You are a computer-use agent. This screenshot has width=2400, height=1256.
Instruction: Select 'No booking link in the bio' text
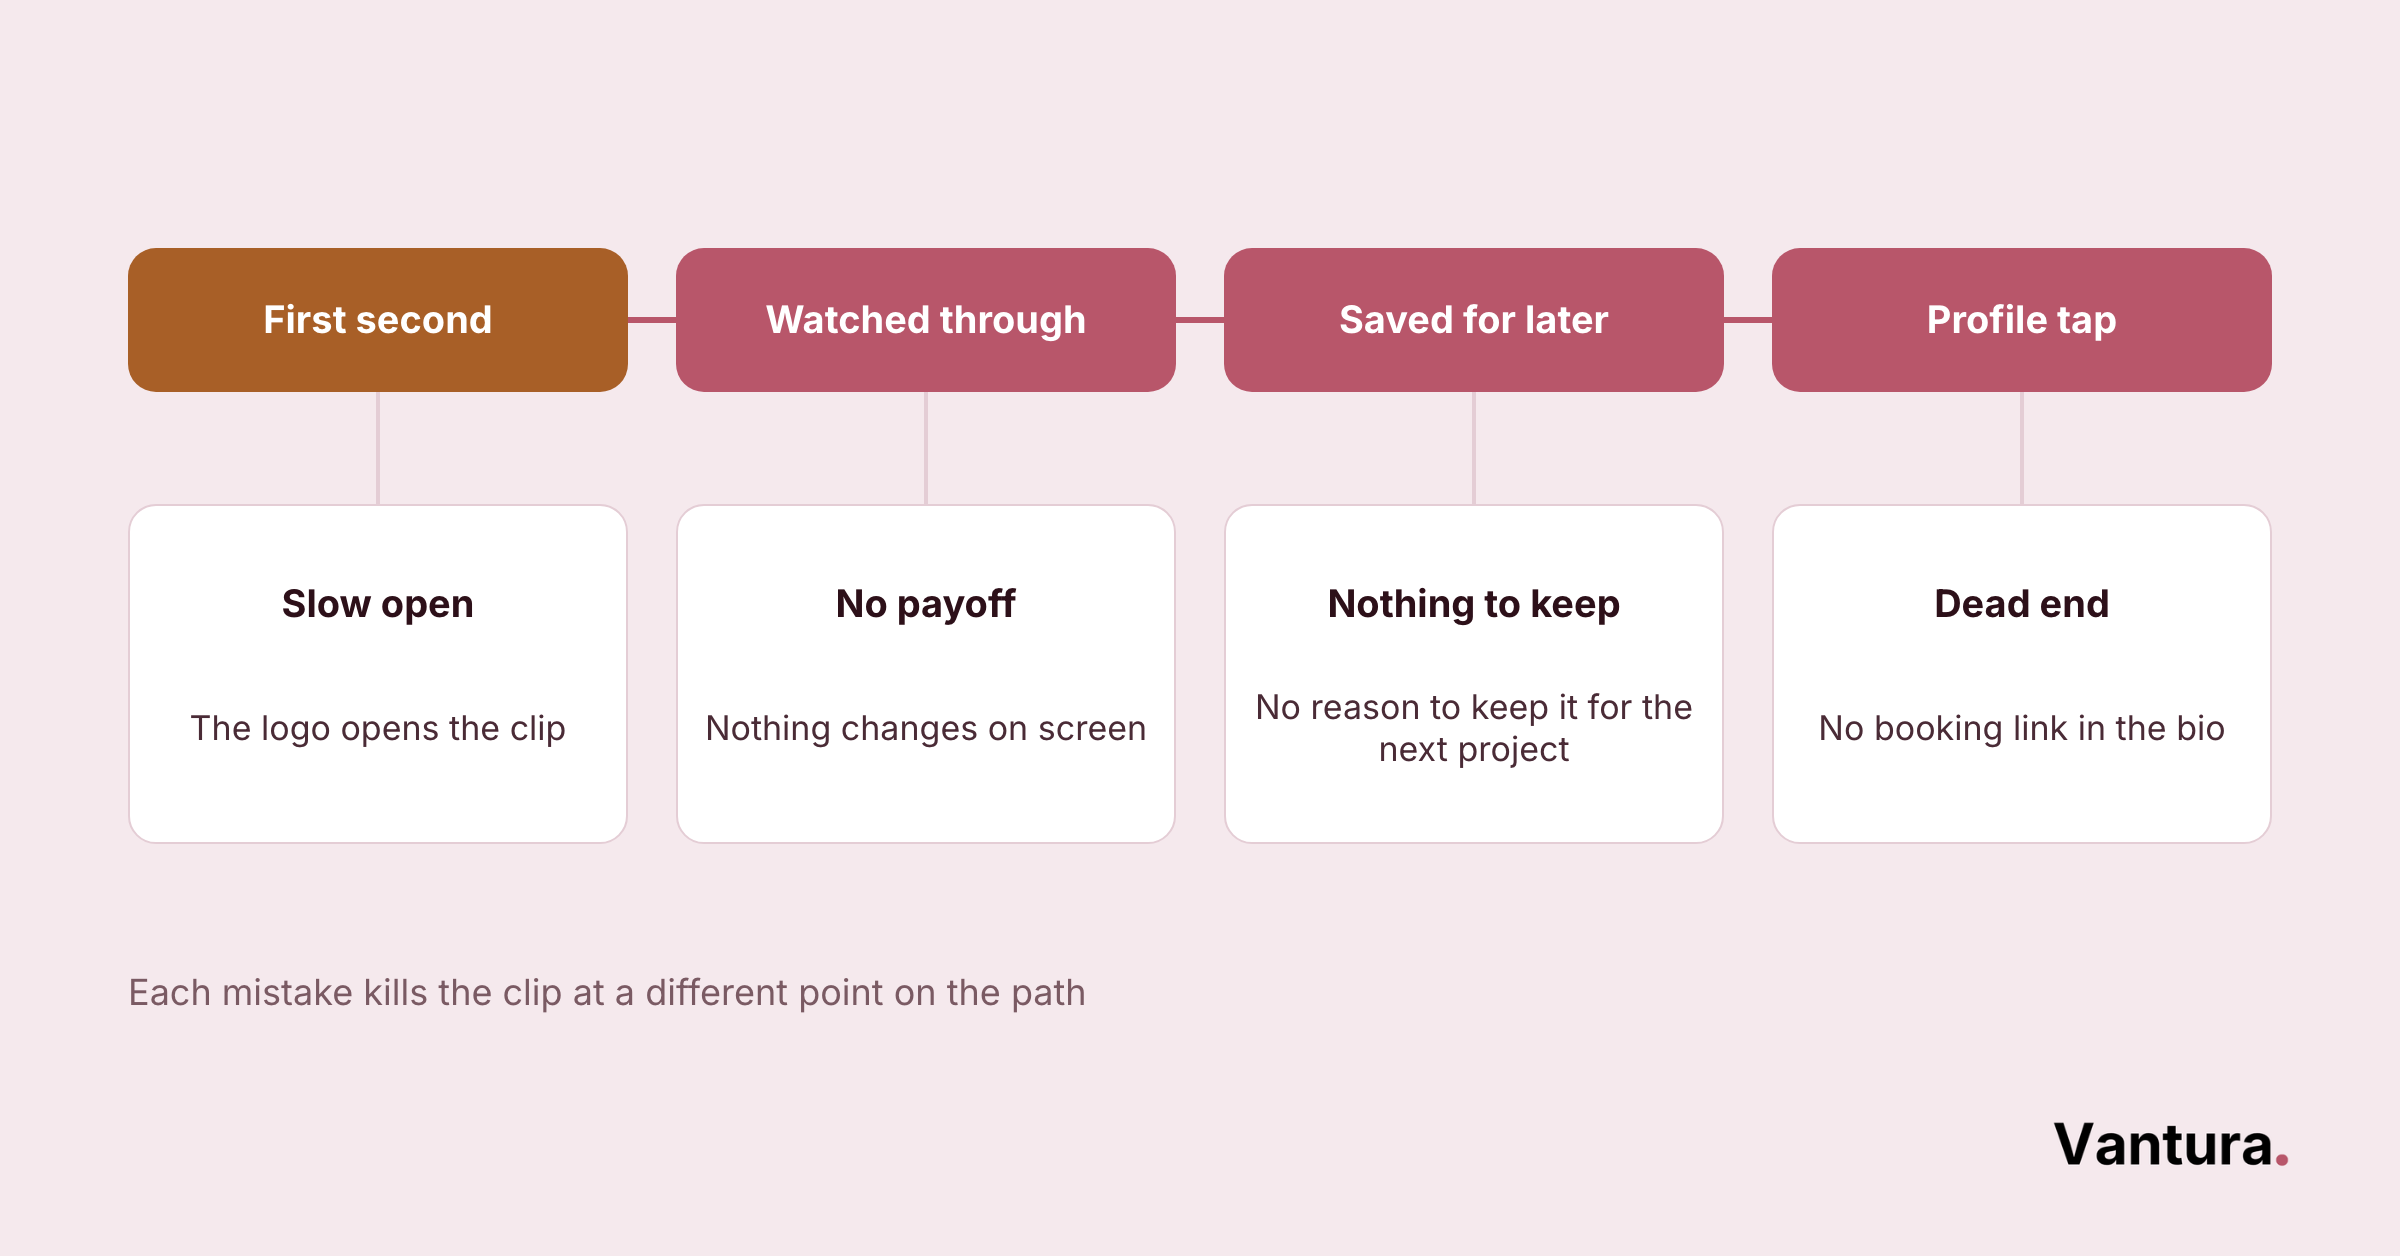pyautogui.click(x=2022, y=728)
